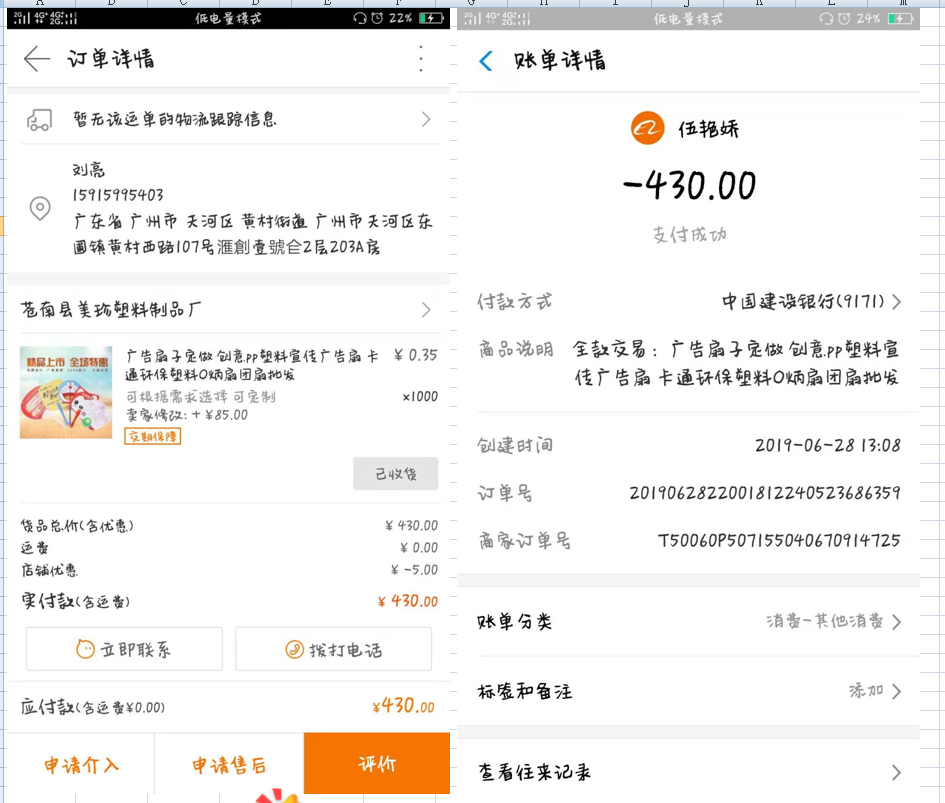Tap 申请售后 at the bottom
This screenshot has width=945, height=803.
click(x=229, y=765)
